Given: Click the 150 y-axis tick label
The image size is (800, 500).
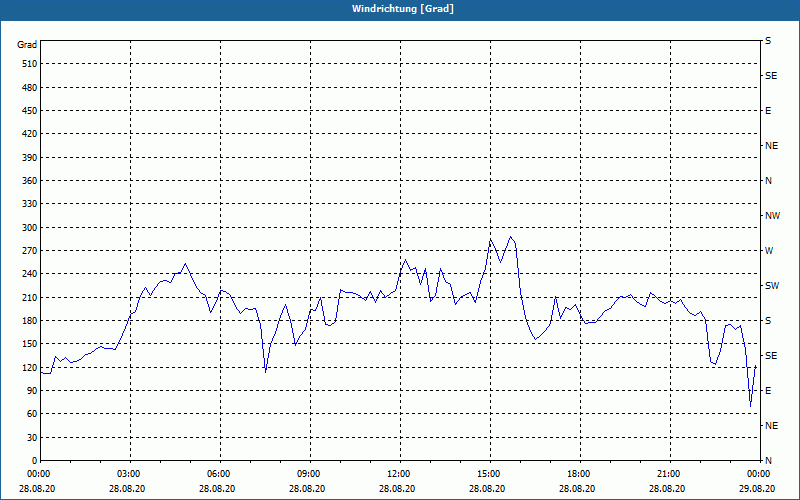Looking at the screenshot, I should point(30,343).
